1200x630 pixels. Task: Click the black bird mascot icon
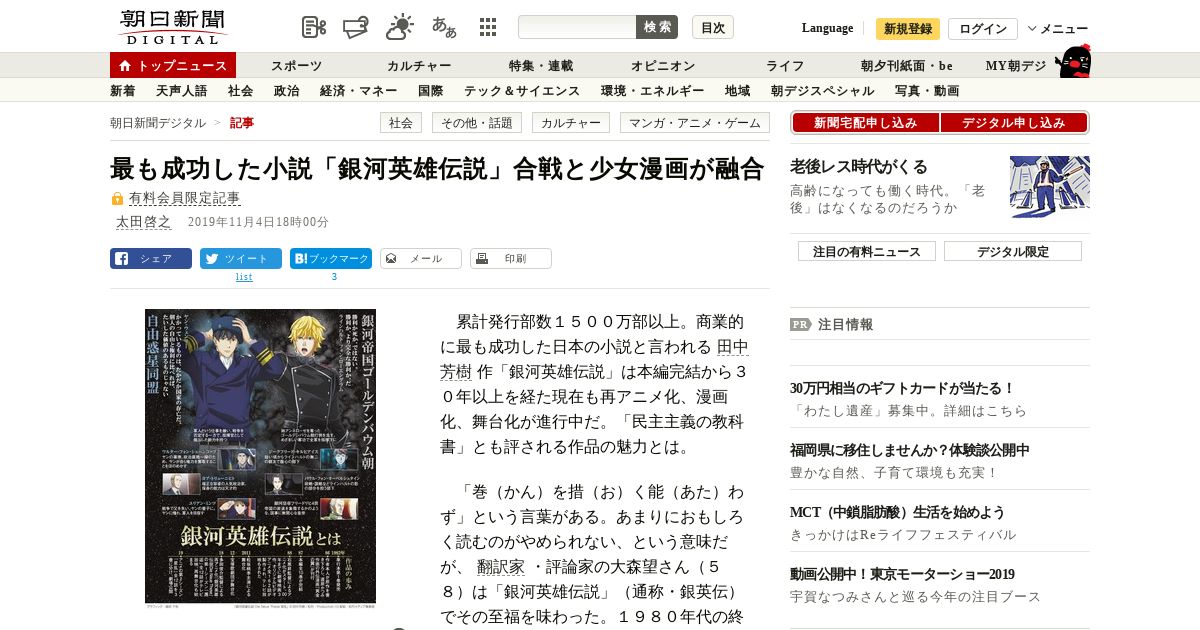1073,62
